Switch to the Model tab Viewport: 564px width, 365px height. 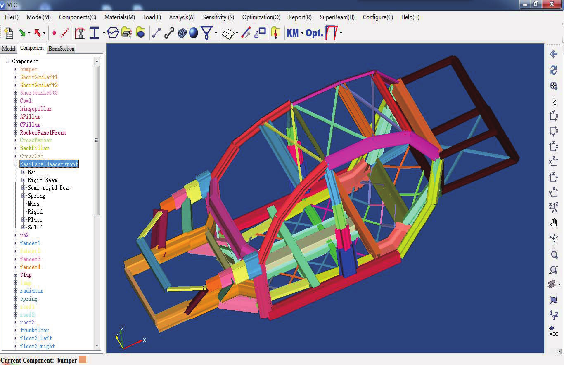coord(8,48)
